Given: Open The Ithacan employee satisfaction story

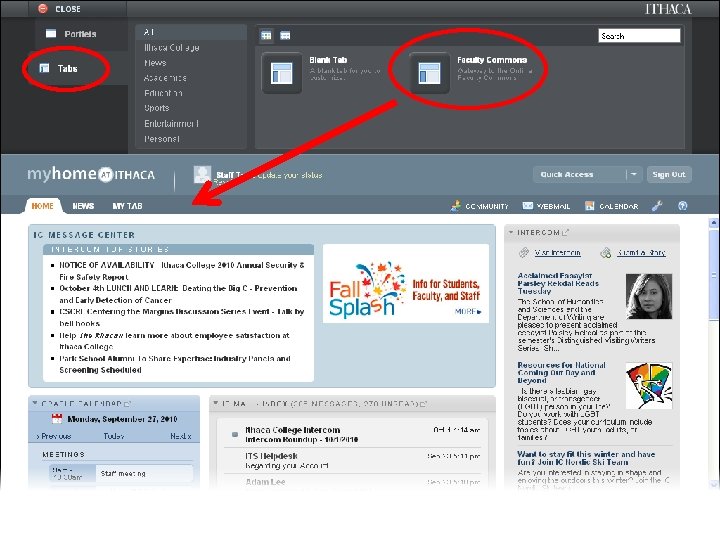Looking at the screenshot, I should 174,341.
